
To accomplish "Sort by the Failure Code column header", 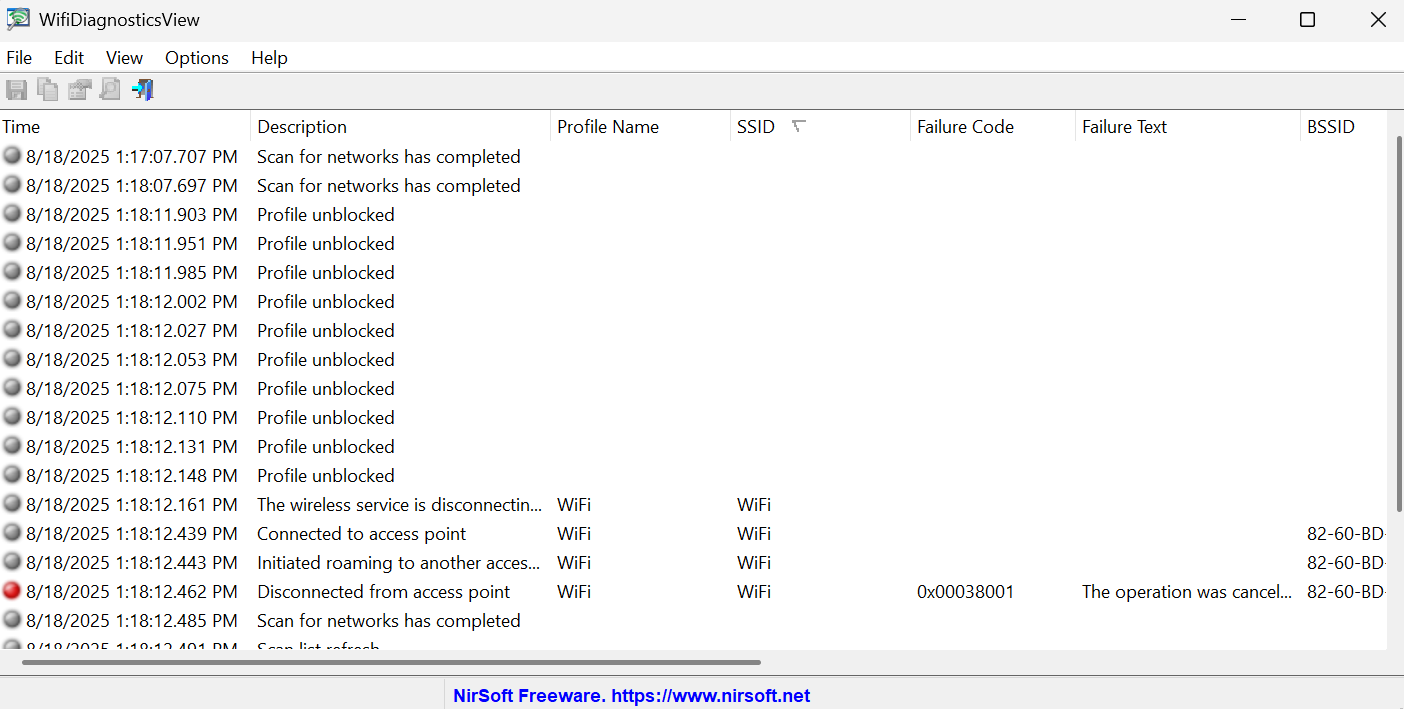I will pyautogui.click(x=965, y=127).
